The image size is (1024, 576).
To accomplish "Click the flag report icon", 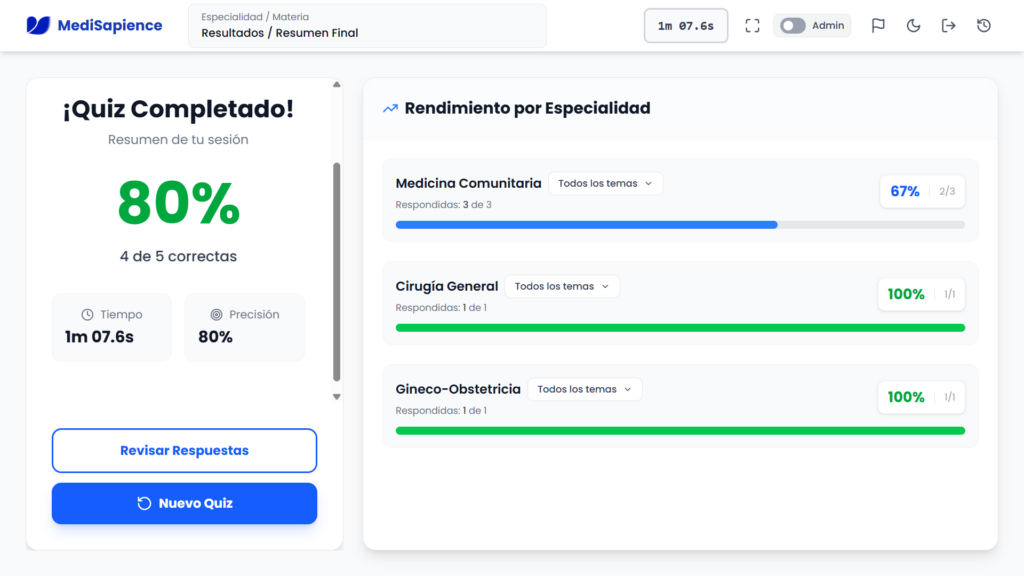I will click(x=878, y=26).
